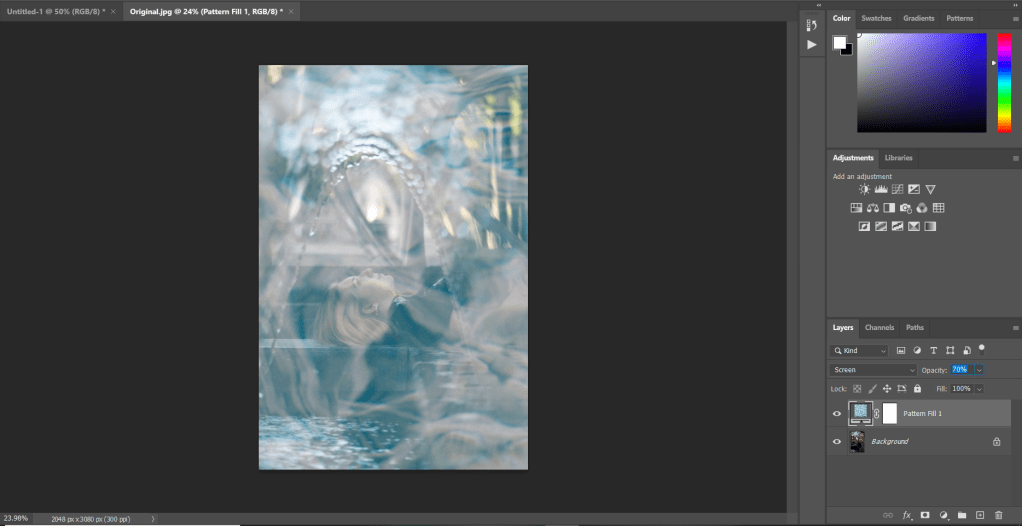Toggle the layer filter on/off switch
This screenshot has width=1022, height=526.
click(x=982, y=349)
